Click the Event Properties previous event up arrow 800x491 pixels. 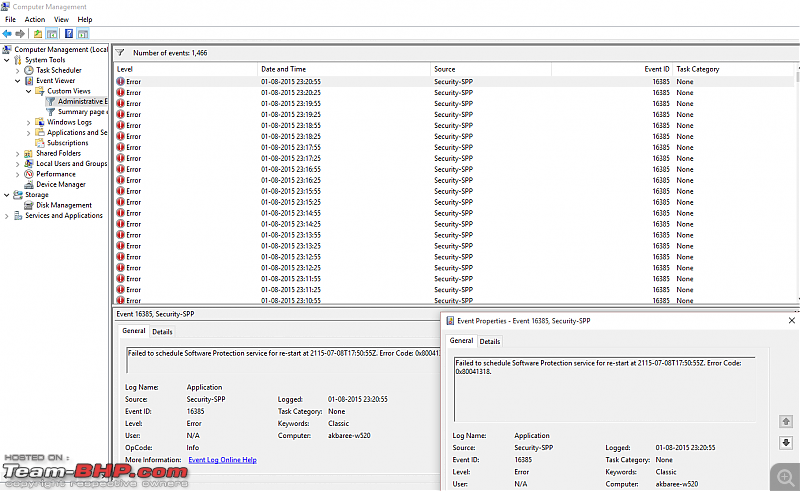coord(786,422)
